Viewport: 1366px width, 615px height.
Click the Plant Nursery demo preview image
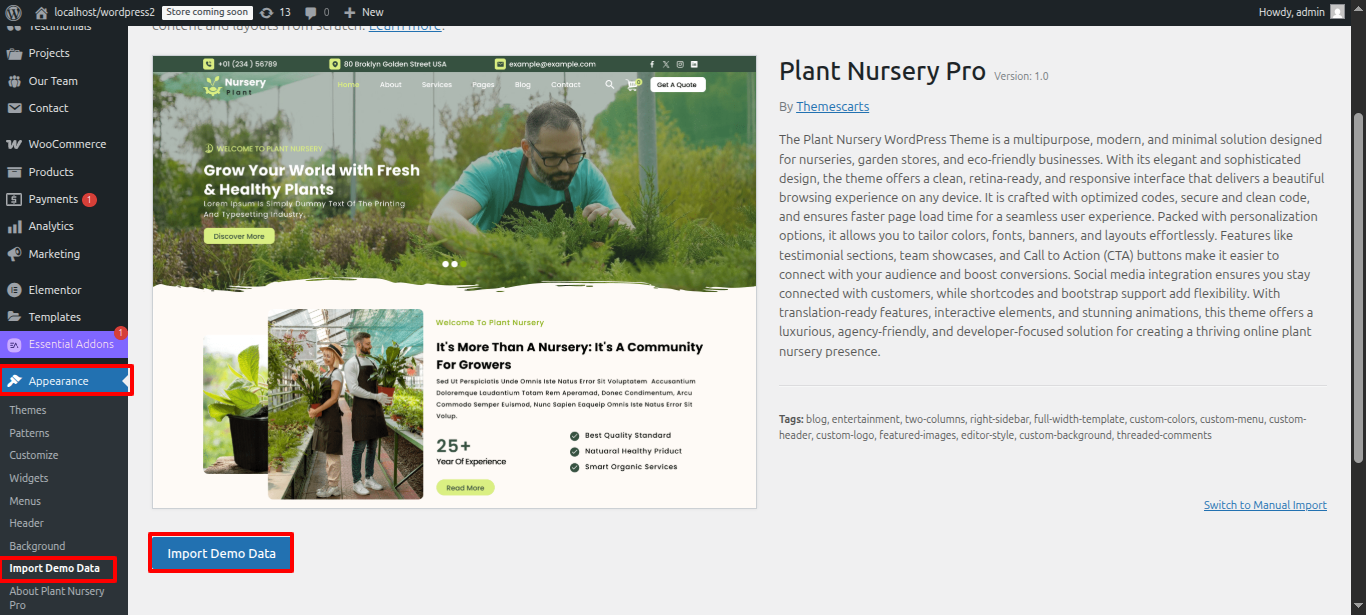tap(454, 282)
